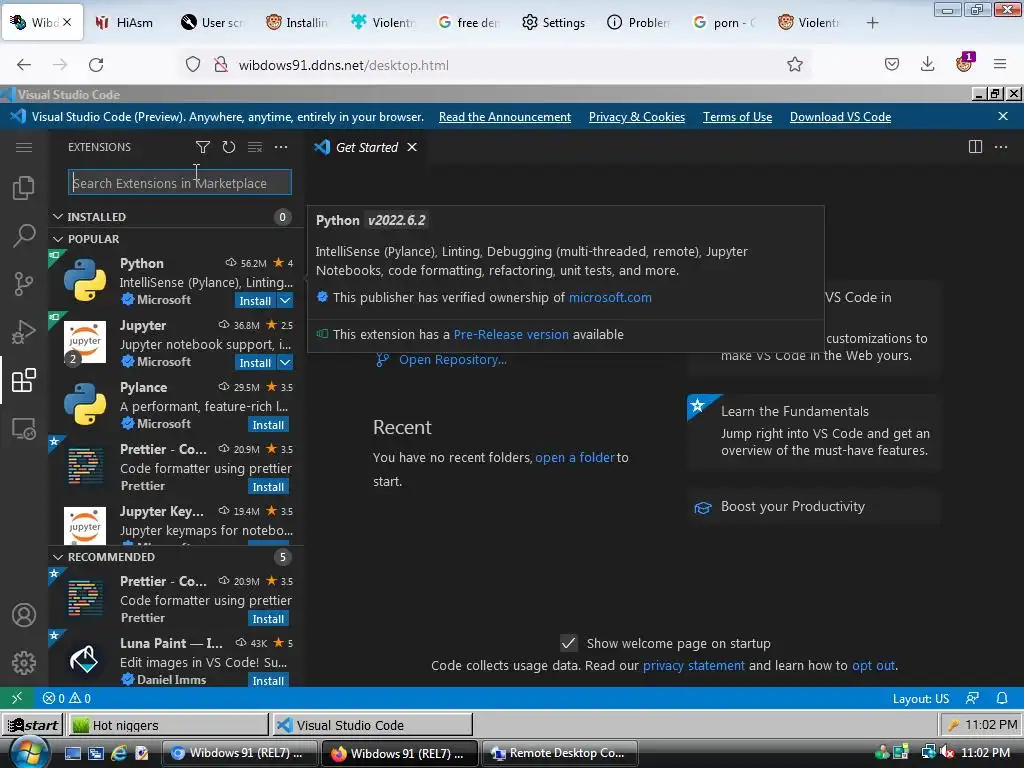
Task: Focus the Search Extensions in Marketplace field
Action: click(x=180, y=182)
